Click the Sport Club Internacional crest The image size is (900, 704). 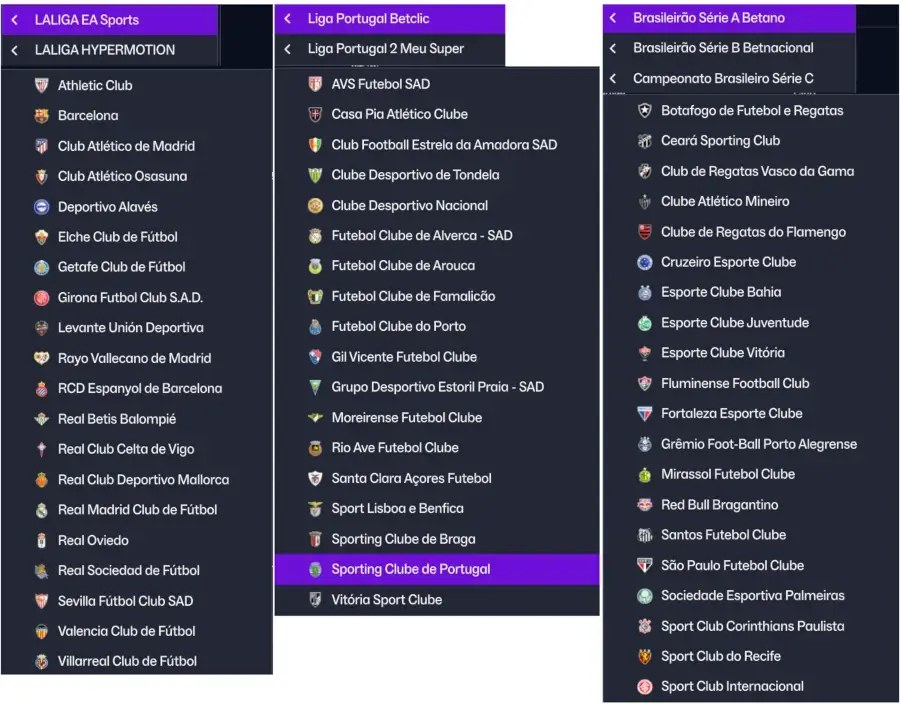(645, 686)
